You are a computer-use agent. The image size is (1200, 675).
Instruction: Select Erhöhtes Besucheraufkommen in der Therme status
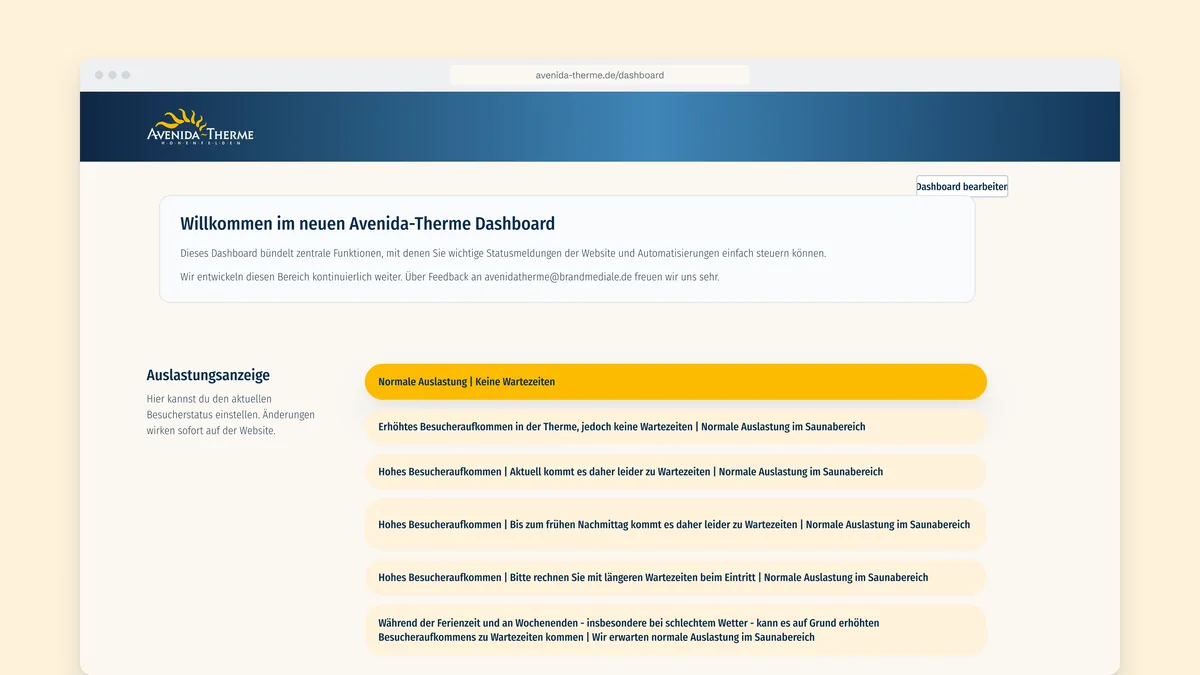[x=675, y=426]
